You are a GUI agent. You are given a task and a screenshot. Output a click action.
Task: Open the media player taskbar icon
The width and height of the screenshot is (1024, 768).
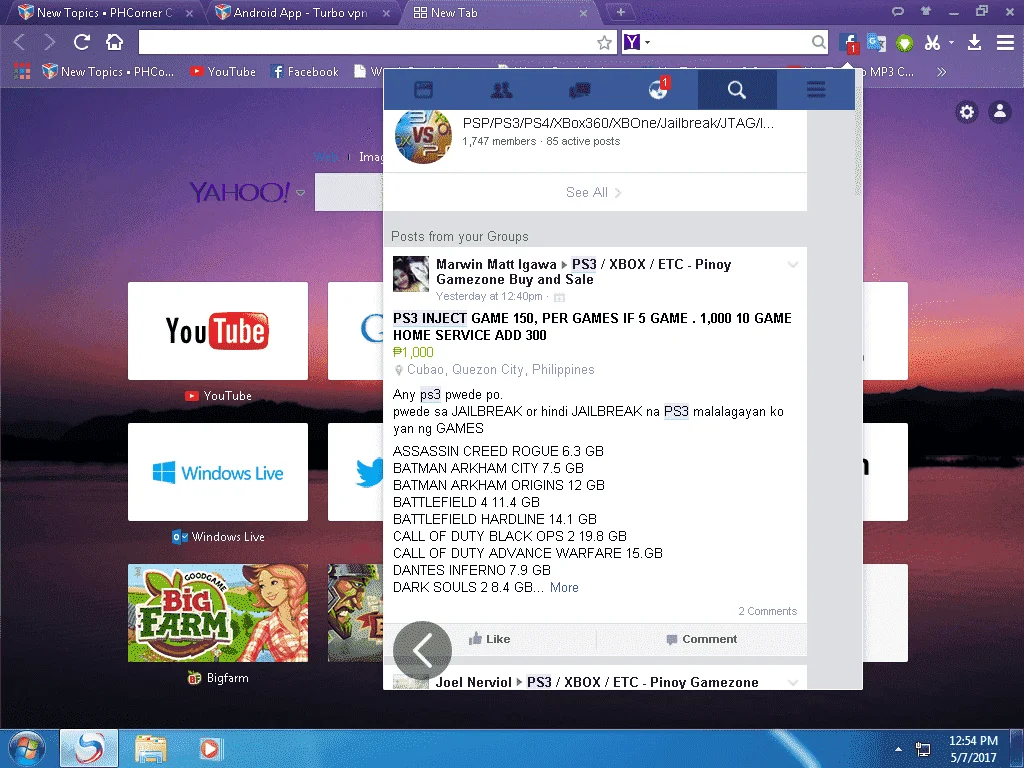click(x=210, y=748)
